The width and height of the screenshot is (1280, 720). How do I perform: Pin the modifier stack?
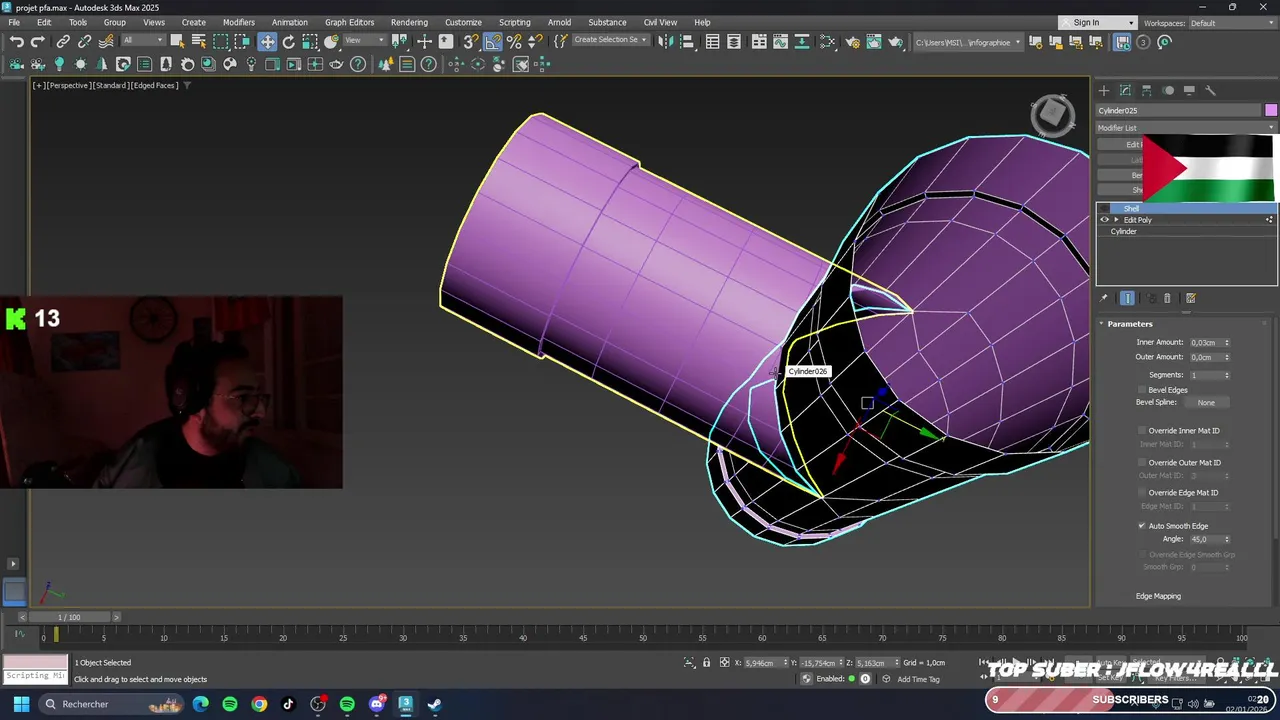tap(1104, 298)
